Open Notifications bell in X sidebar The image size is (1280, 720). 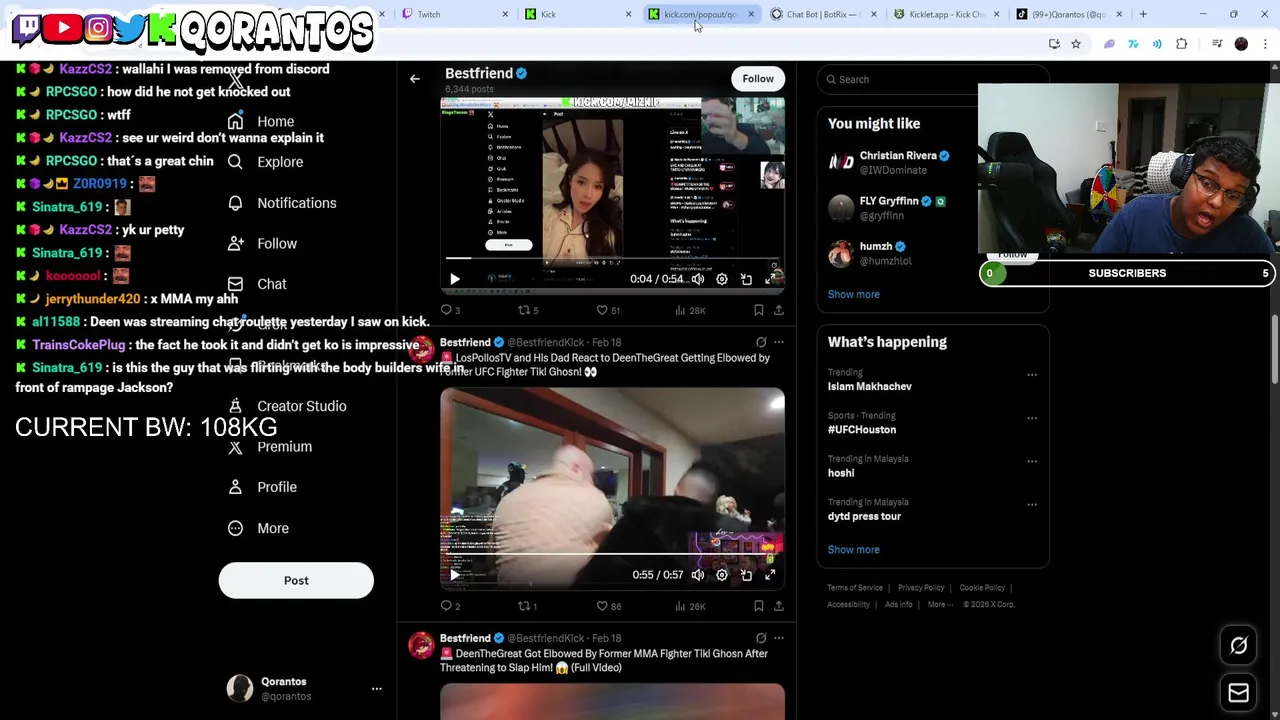282,203
